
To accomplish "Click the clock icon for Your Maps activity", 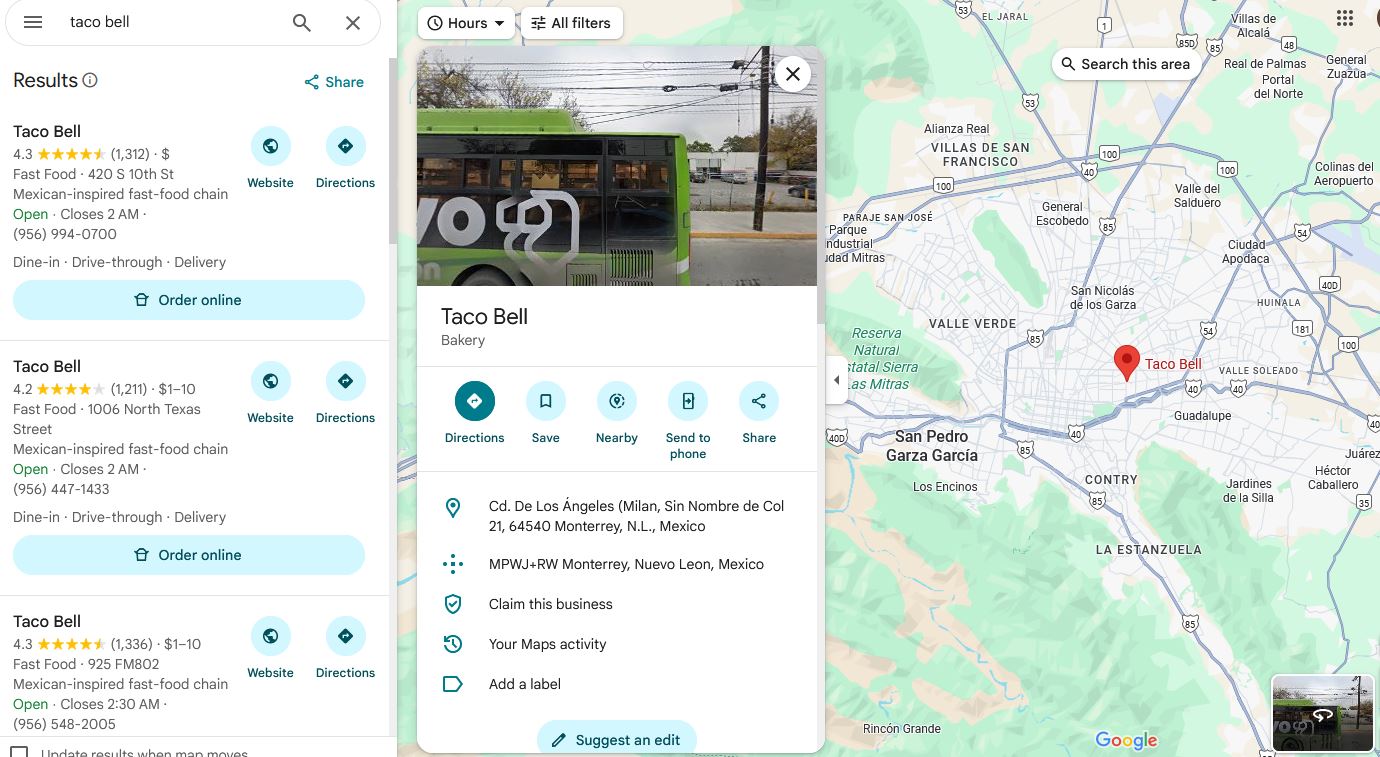I will tap(453, 644).
